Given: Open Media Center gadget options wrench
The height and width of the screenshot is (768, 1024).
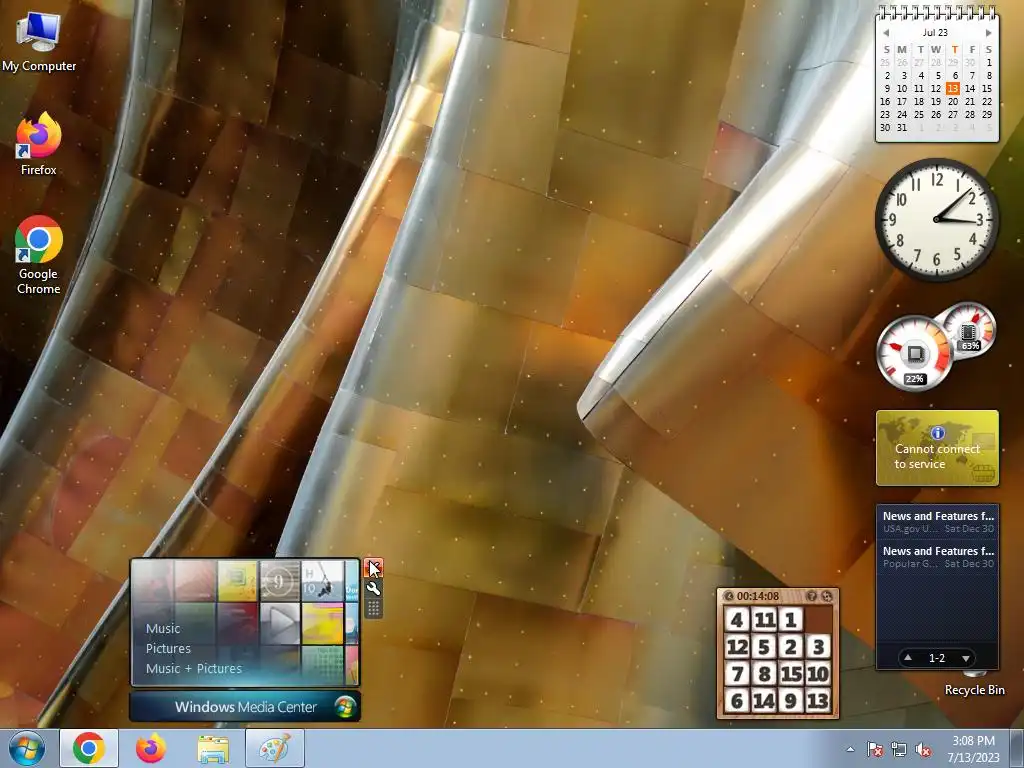Looking at the screenshot, I should pos(373,588).
